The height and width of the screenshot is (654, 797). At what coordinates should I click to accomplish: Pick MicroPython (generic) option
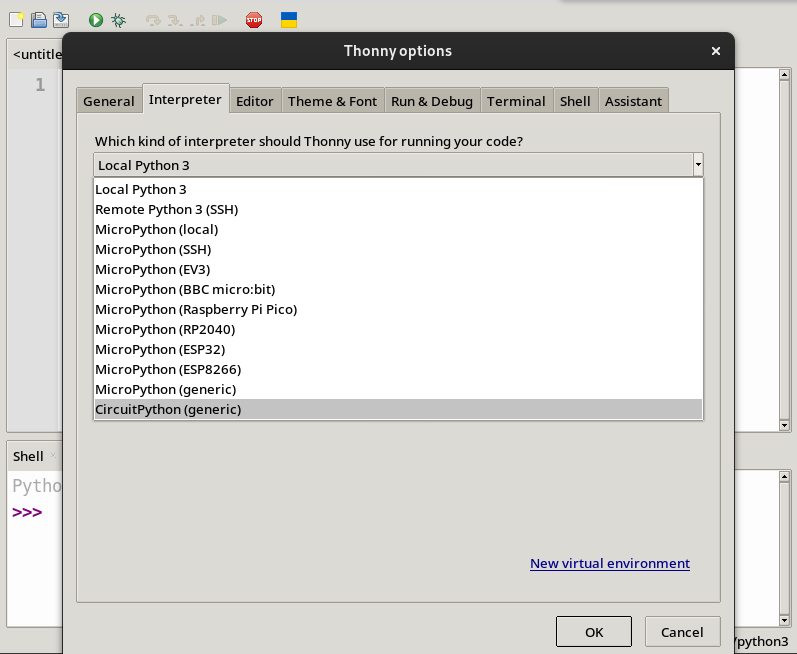tap(398, 389)
